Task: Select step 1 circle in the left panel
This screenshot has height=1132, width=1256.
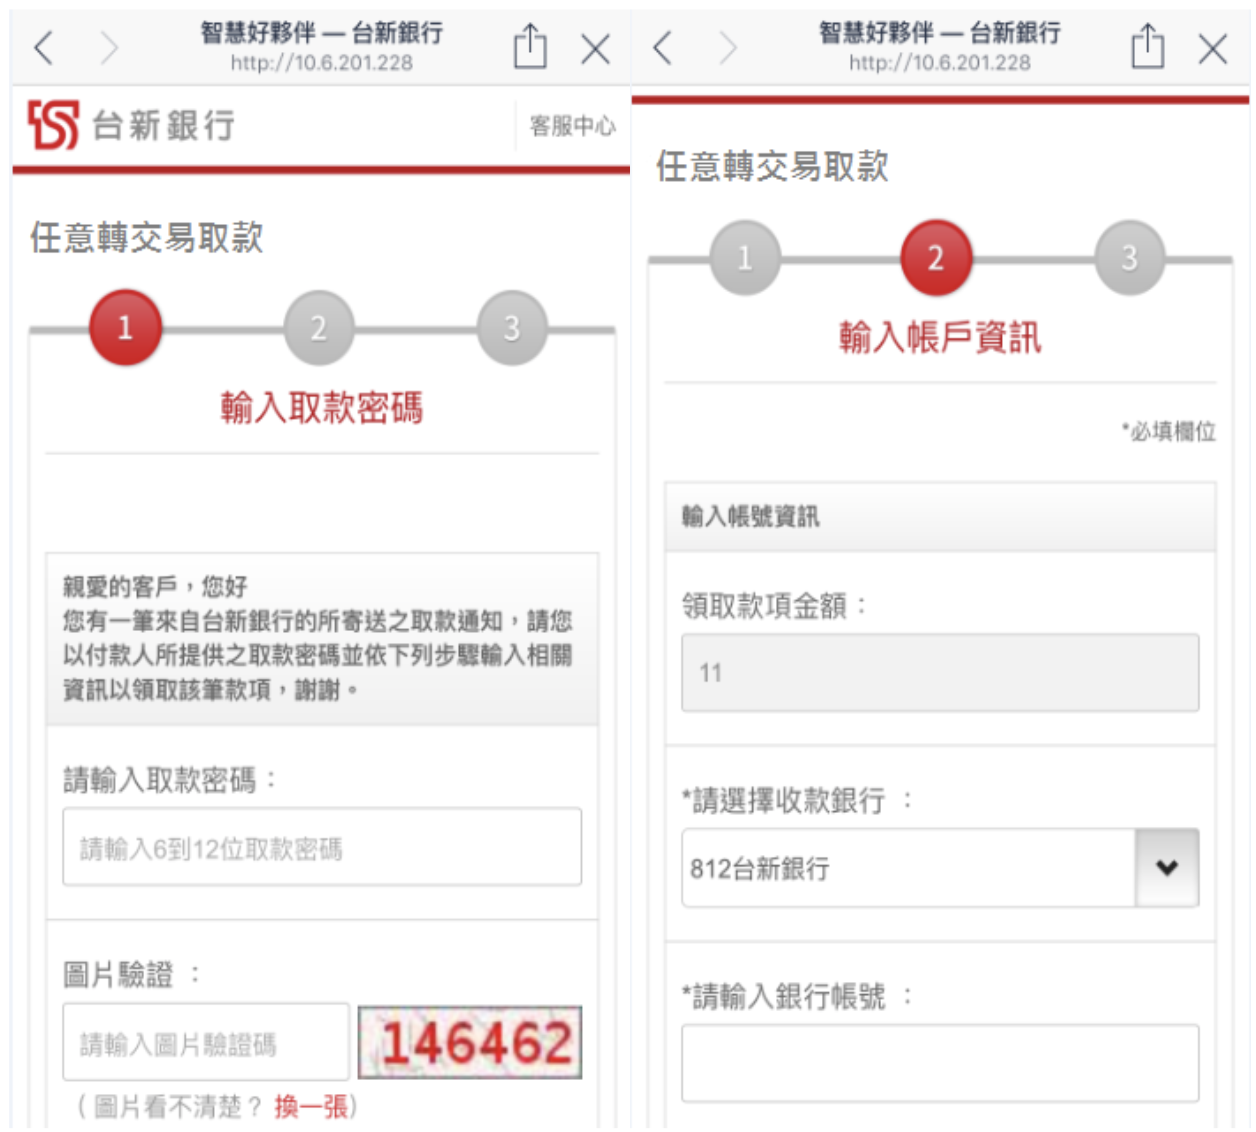Action: click(126, 327)
